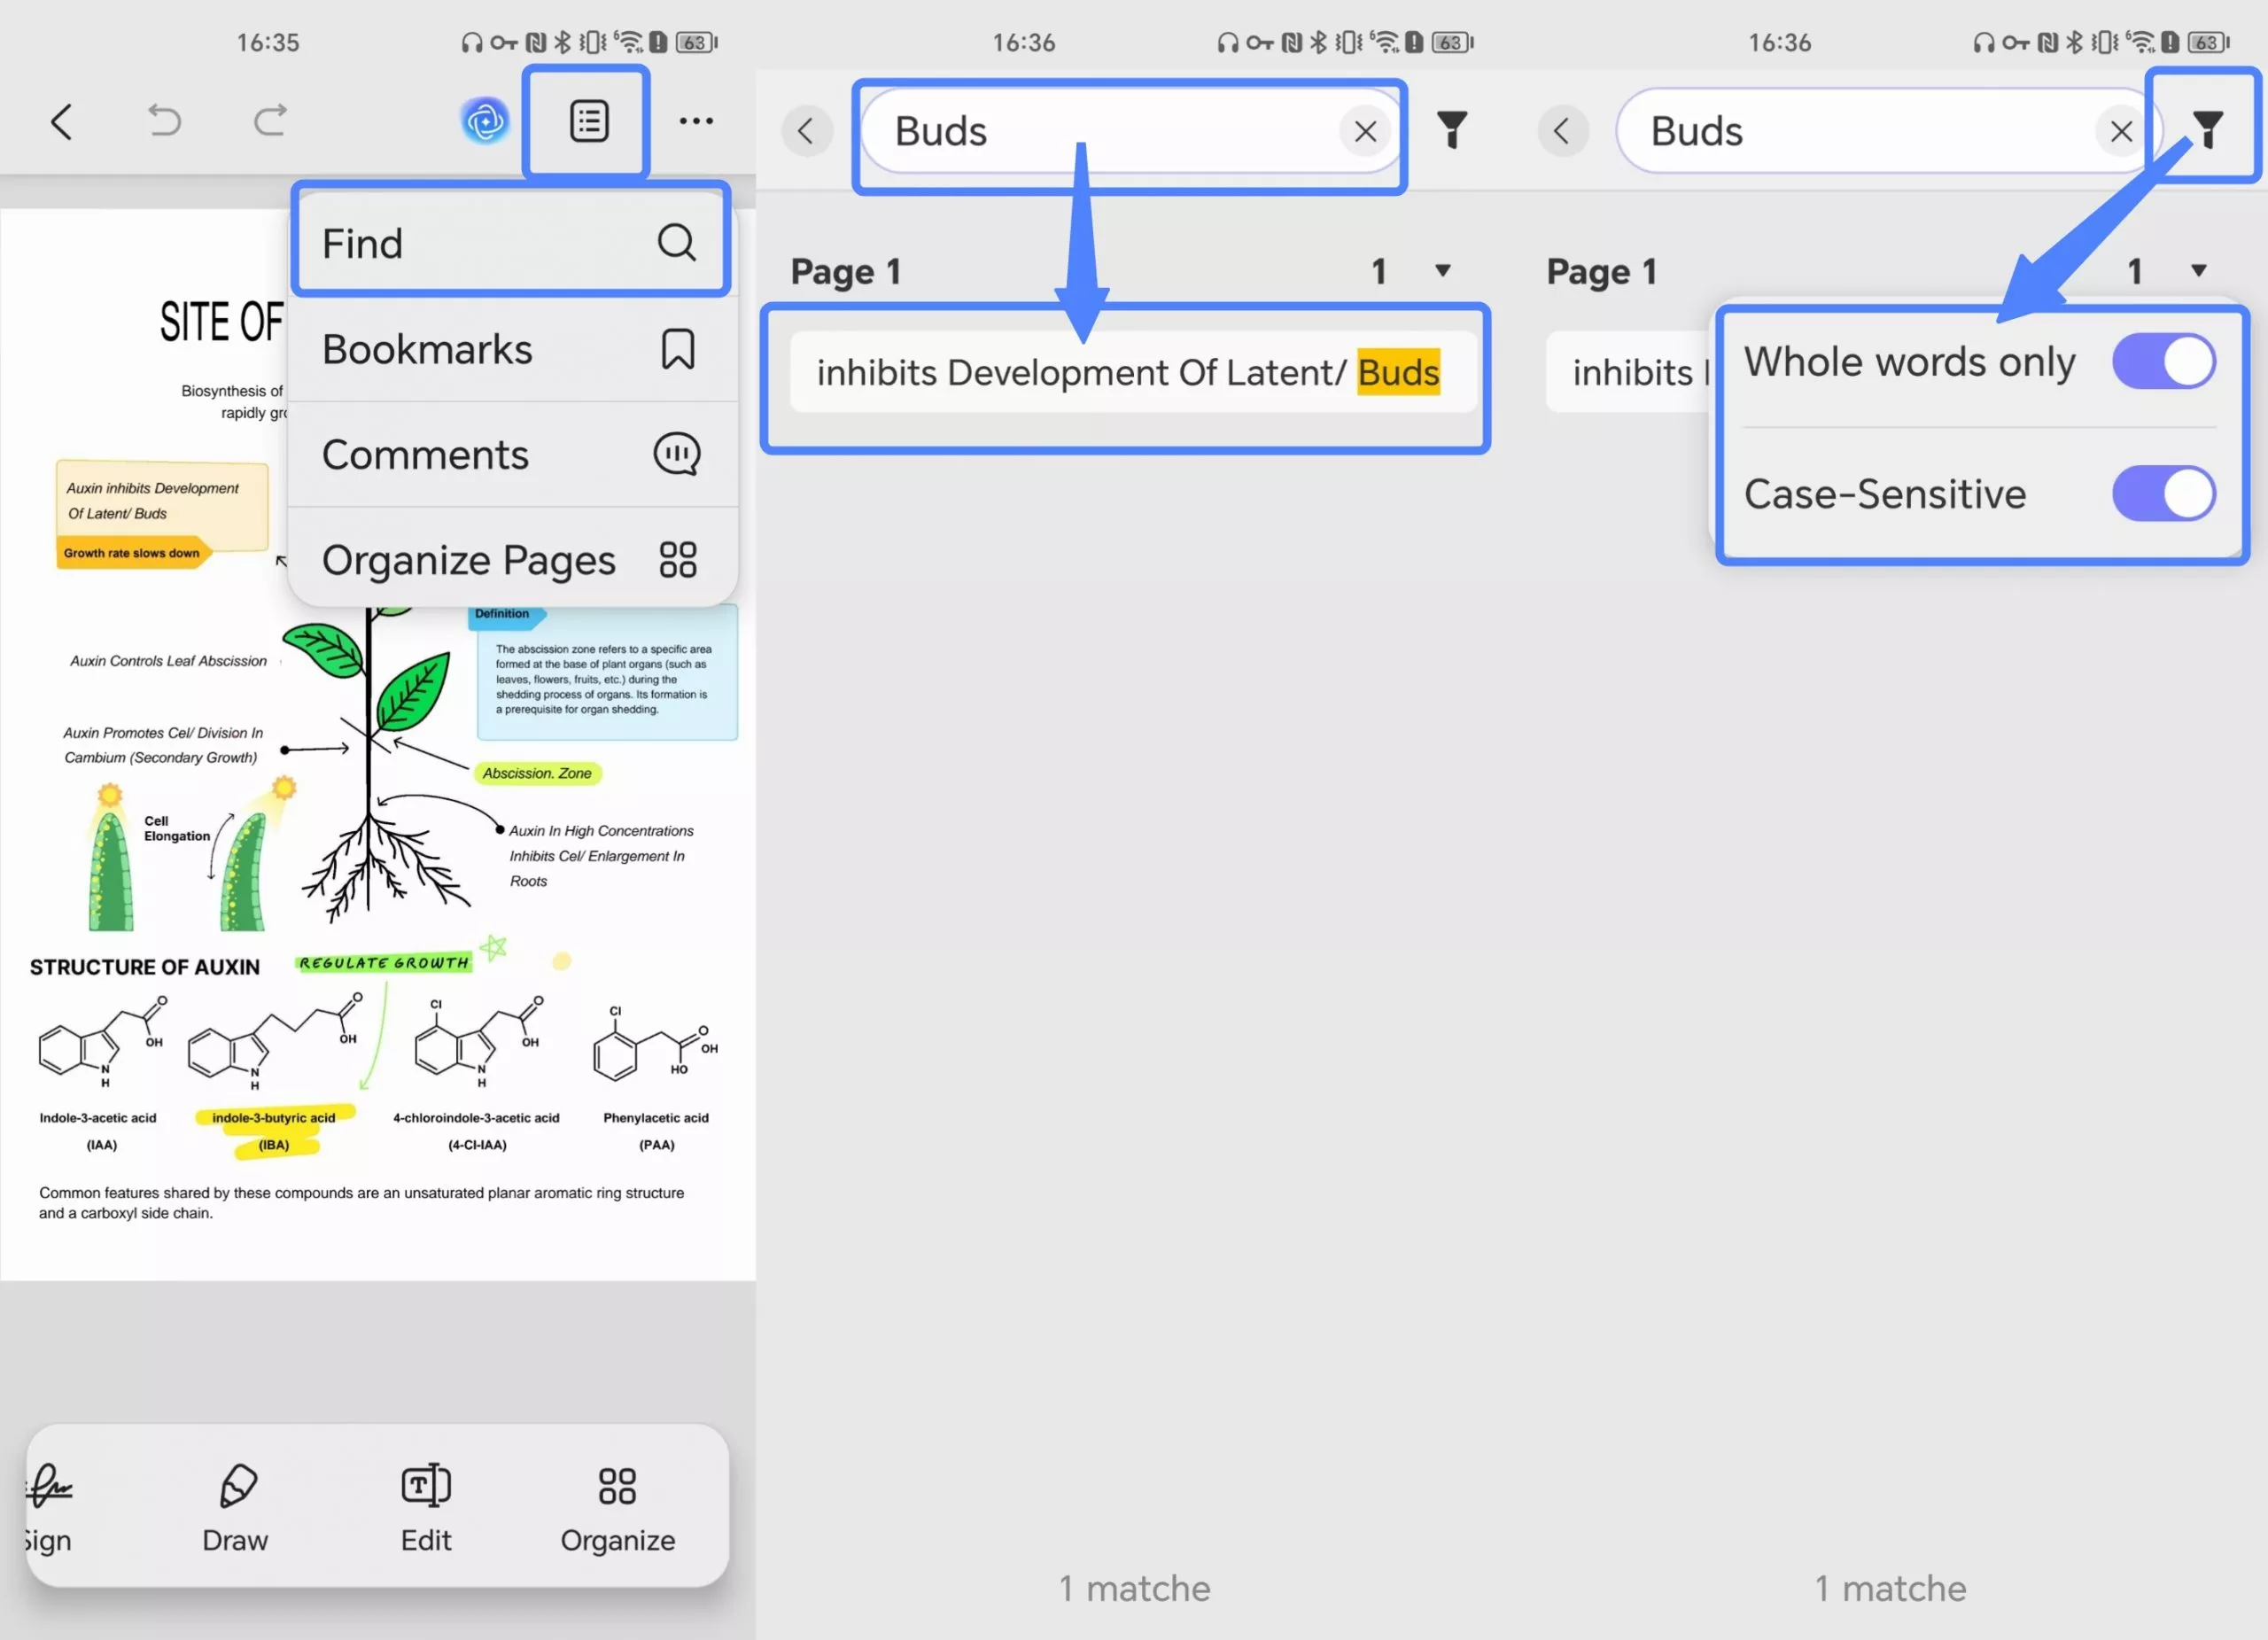Viewport: 2268px width, 1640px height.
Task: Open the blue AI assistant icon
Action: [x=485, y=121]
